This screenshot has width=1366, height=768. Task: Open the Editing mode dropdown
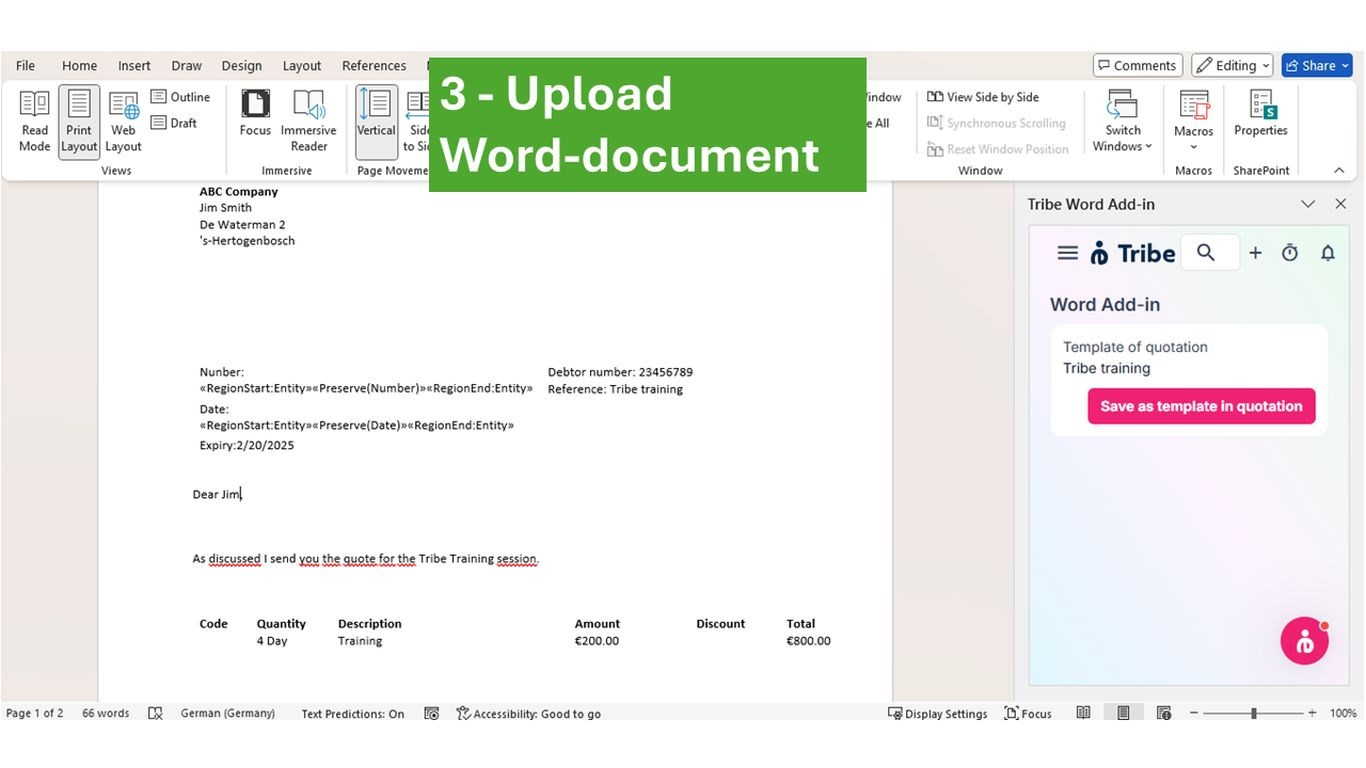tap(1232, 65)
